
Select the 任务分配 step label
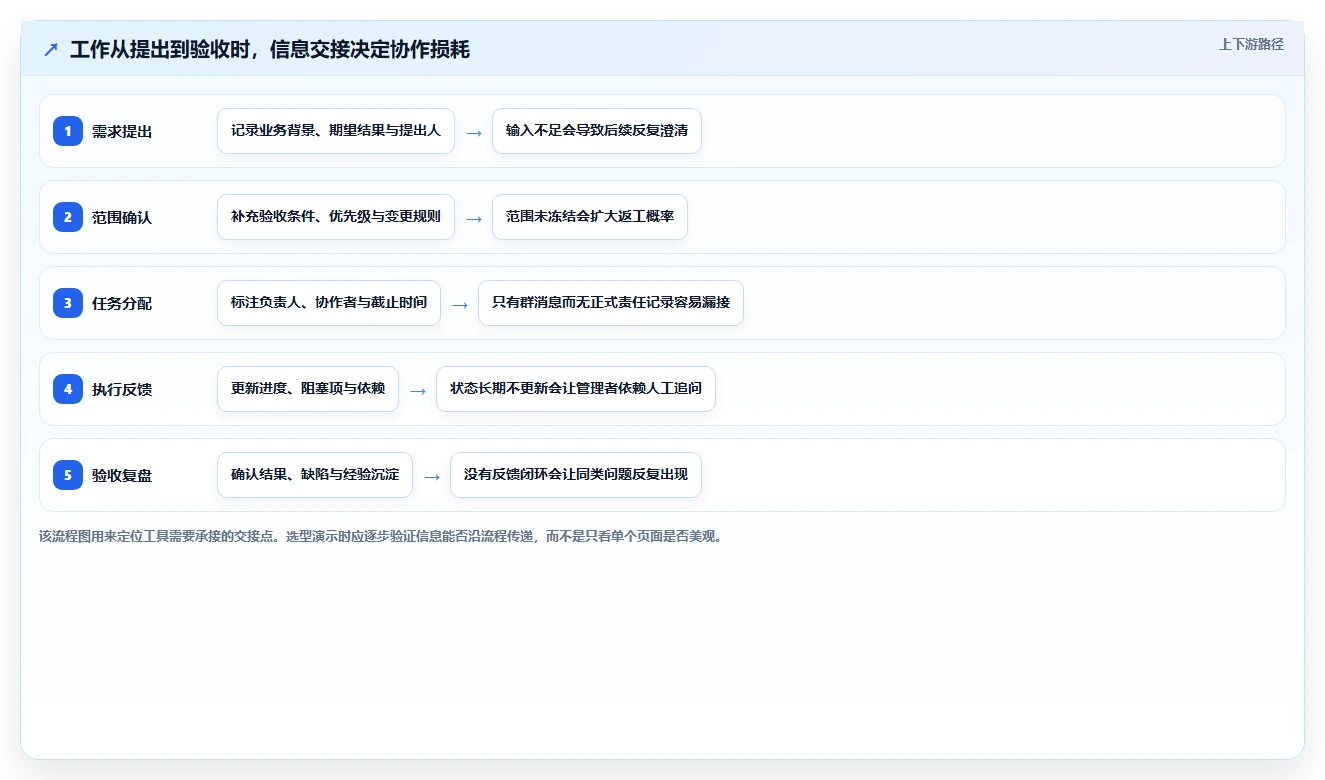(x=122, y=303)
